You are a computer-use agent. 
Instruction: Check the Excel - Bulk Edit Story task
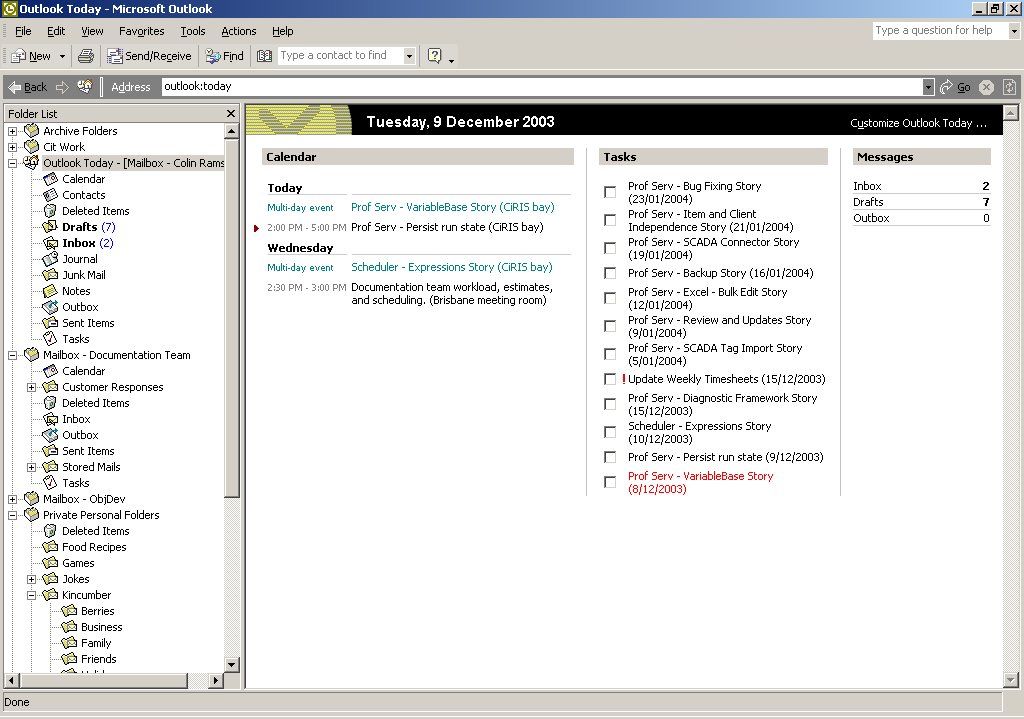610,298
